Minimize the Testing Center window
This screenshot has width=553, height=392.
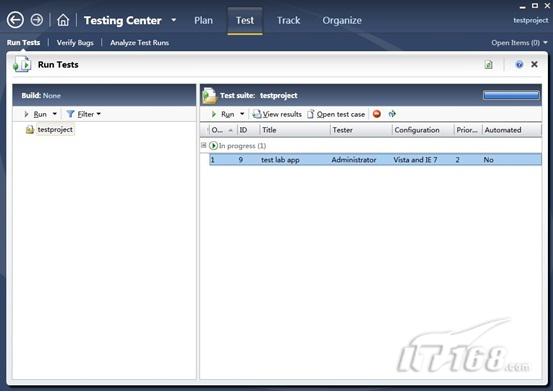522,6
